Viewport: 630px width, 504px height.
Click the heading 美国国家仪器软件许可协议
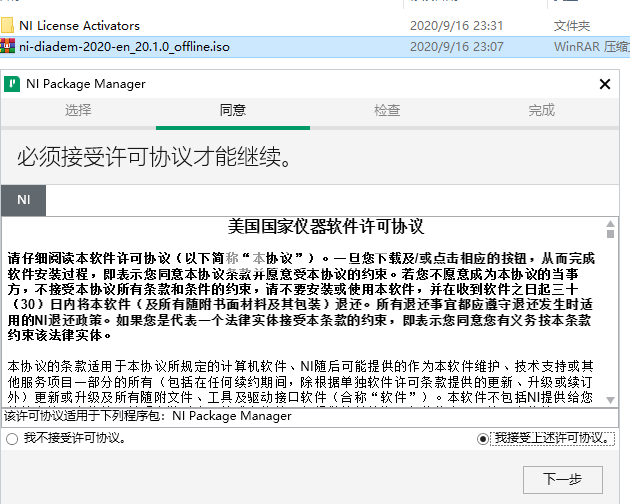click(x=326, y=227)
